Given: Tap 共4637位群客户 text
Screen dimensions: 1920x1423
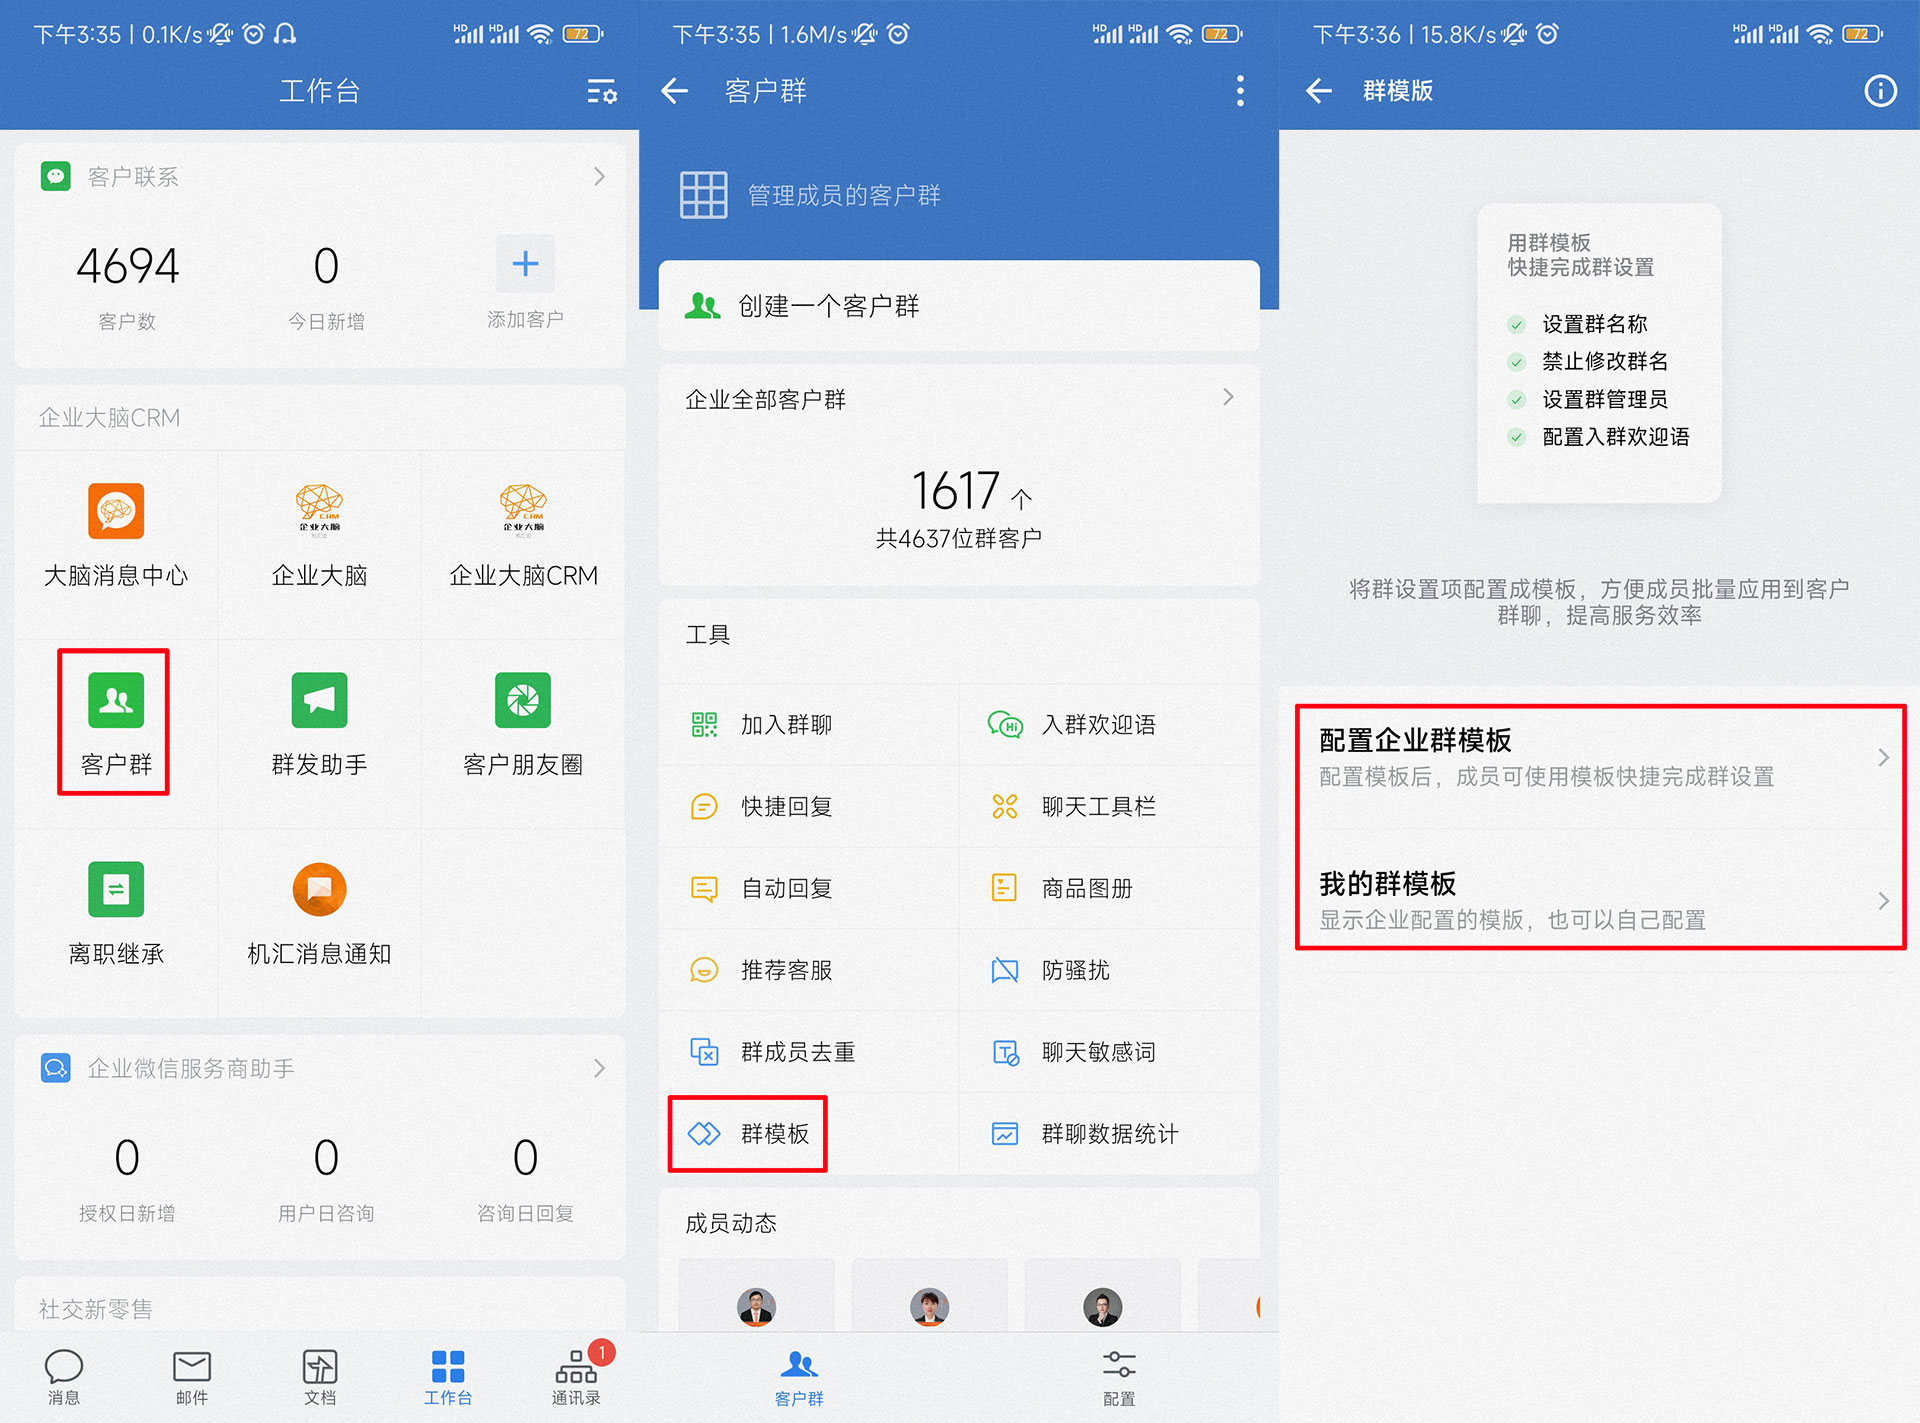Looking at the screenshot, I should click(959, 539).
